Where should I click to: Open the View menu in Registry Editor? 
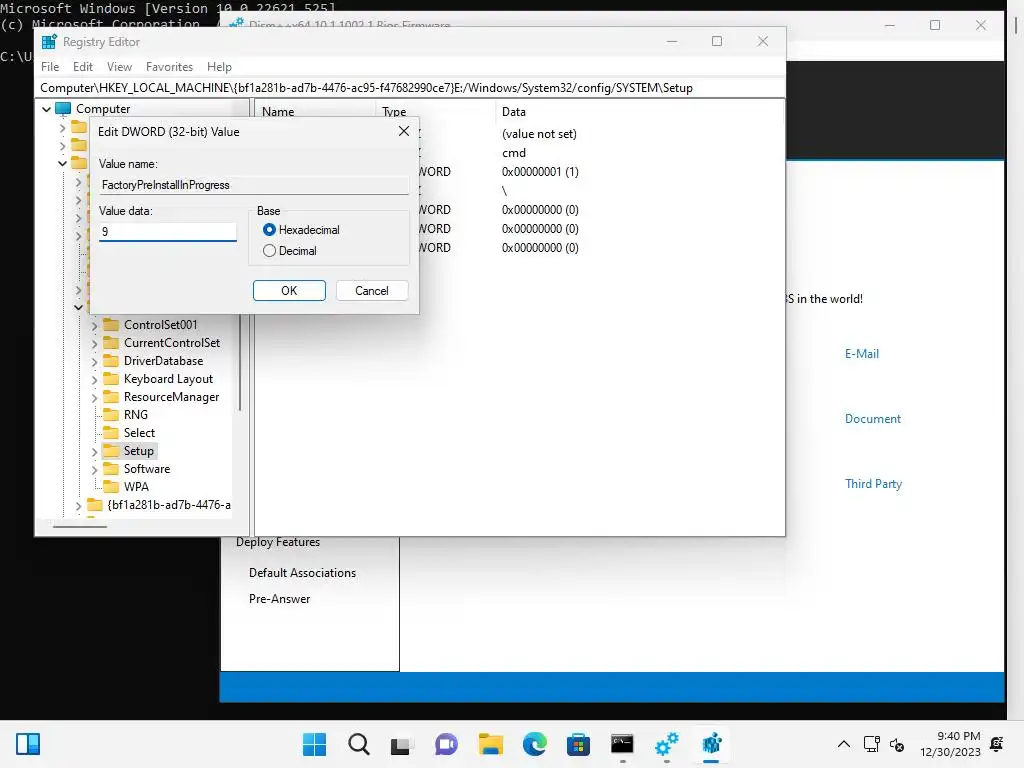tap(120, 67)
